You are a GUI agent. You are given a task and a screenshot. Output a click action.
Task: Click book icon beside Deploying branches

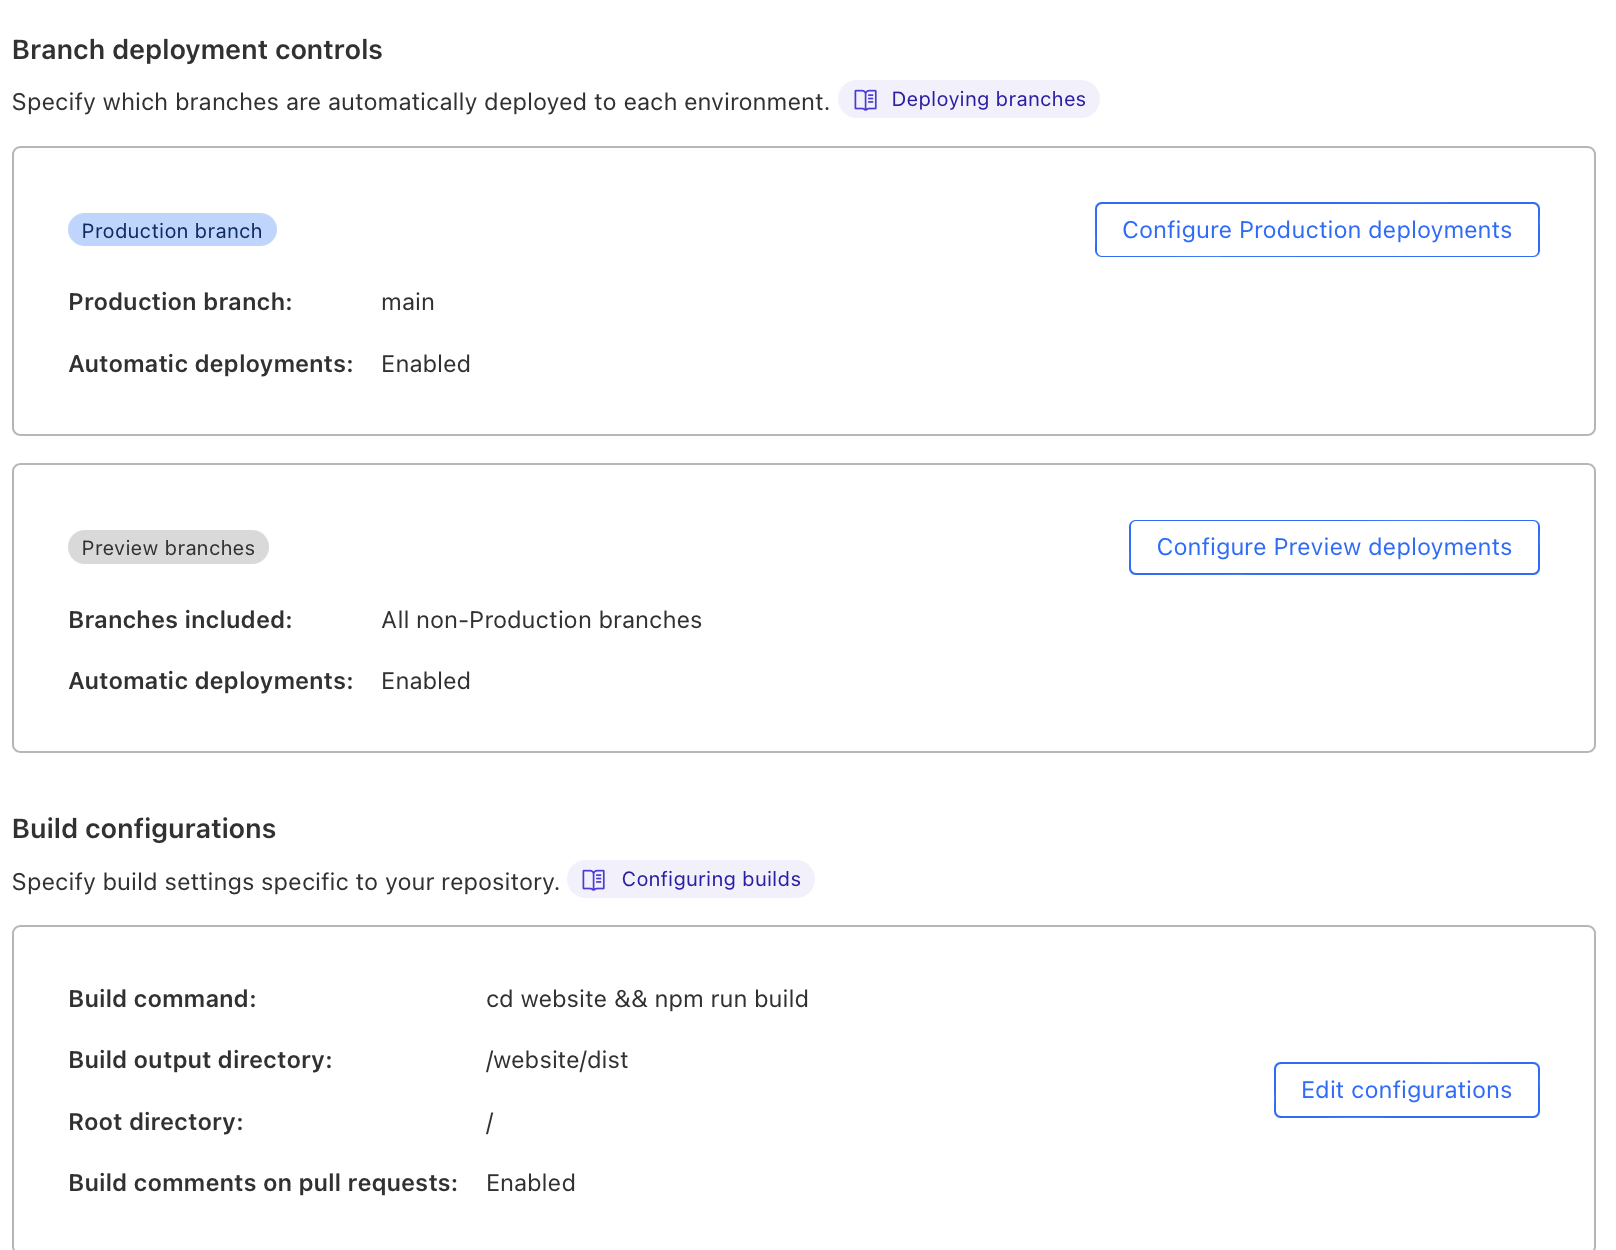866,100
